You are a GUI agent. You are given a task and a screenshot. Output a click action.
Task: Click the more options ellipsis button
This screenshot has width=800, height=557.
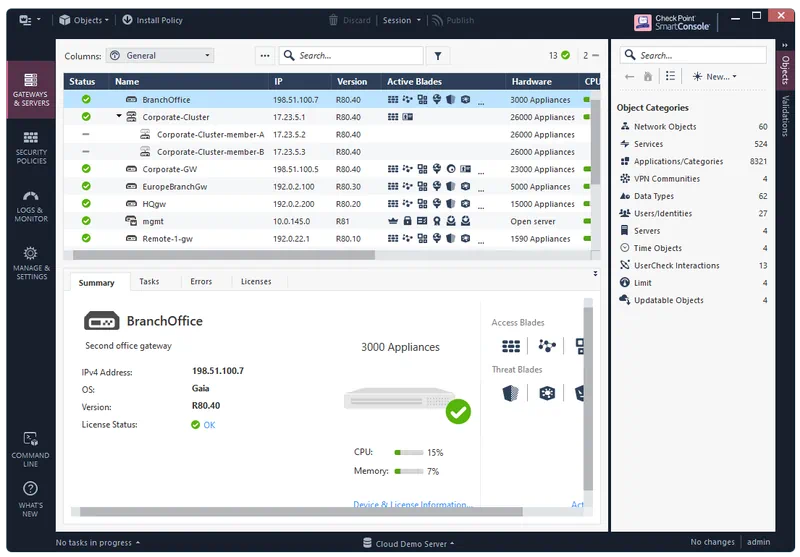pyautogui.click(x=265, y=56)
